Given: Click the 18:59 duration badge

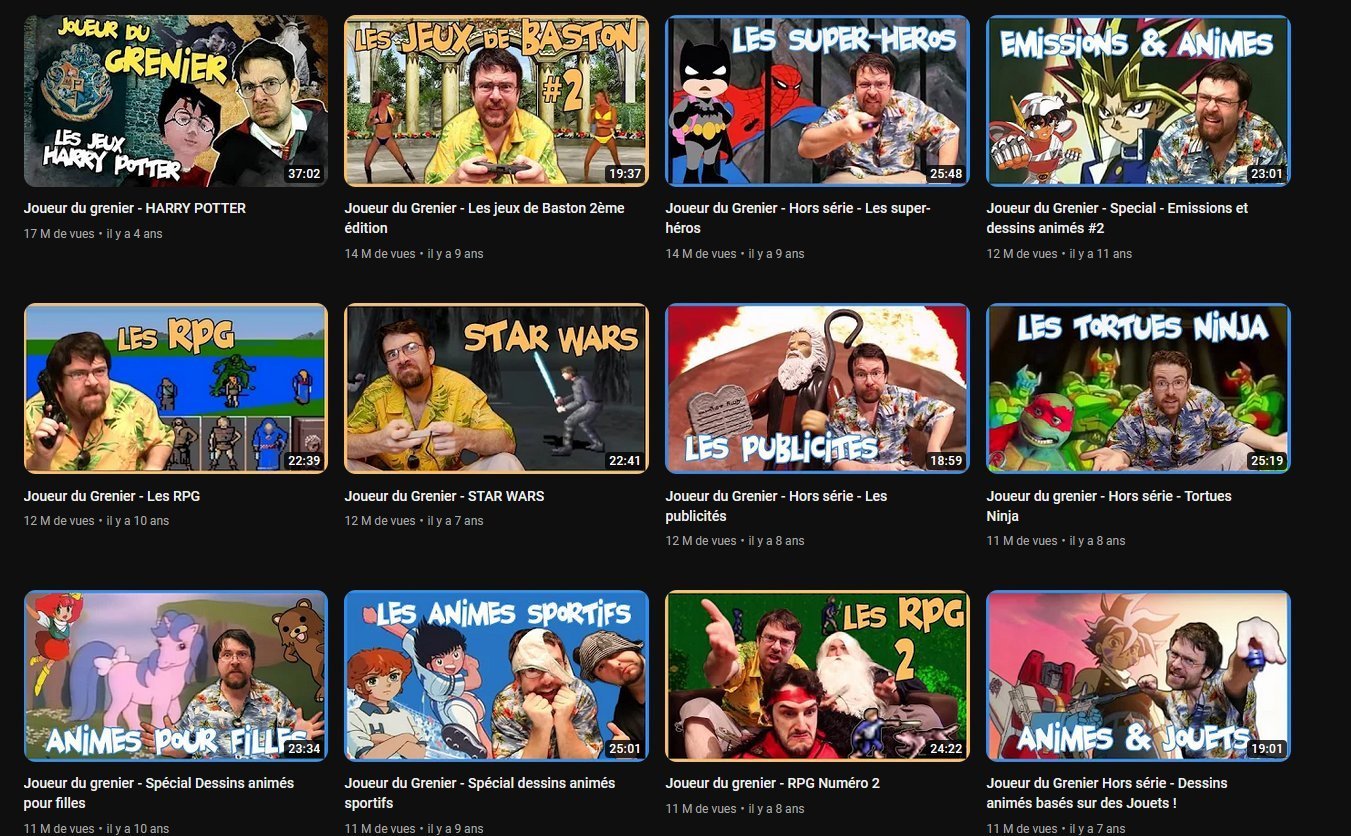Looking at the screenshot, I should tap(946, 461).
